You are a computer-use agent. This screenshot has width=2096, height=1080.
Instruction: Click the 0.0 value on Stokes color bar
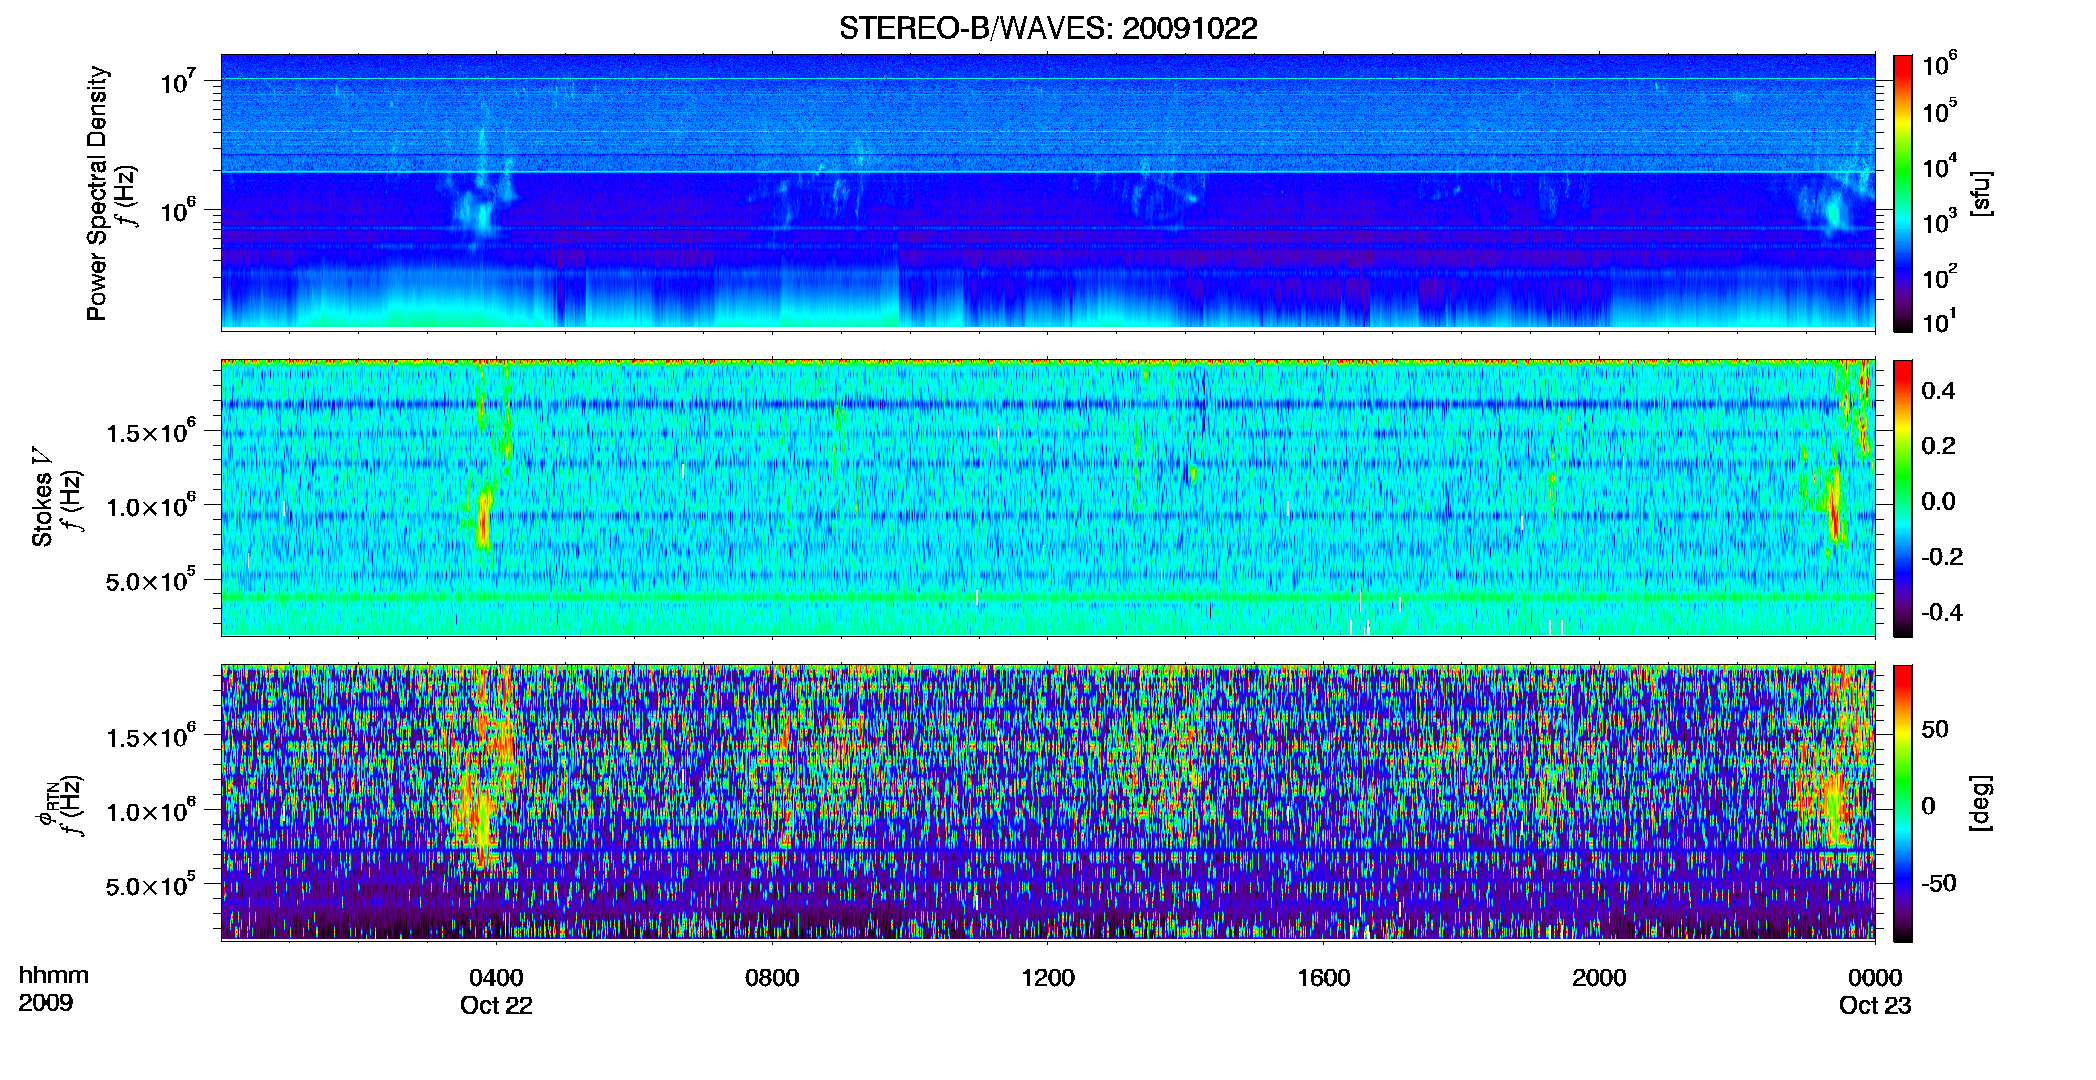(x=1938, y=501)
